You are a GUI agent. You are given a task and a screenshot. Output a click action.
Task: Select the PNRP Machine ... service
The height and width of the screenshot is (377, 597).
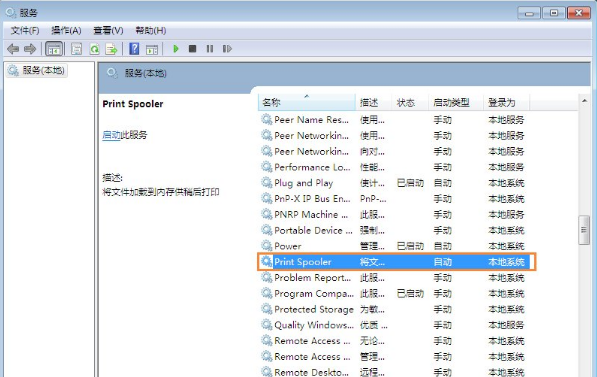[x=394, y=214]
